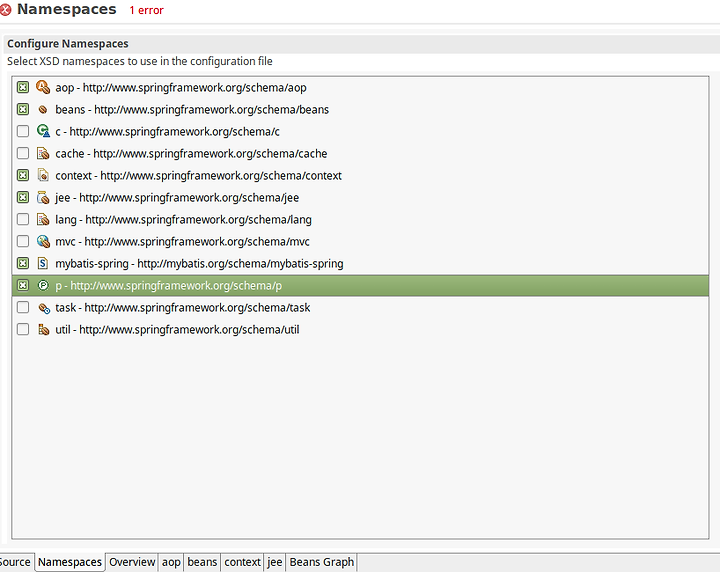Viewport: 720px width, 572px height.
Task: Select 'task - http://www.springframework.org/schema/task' row
Action: coord(360,308)
